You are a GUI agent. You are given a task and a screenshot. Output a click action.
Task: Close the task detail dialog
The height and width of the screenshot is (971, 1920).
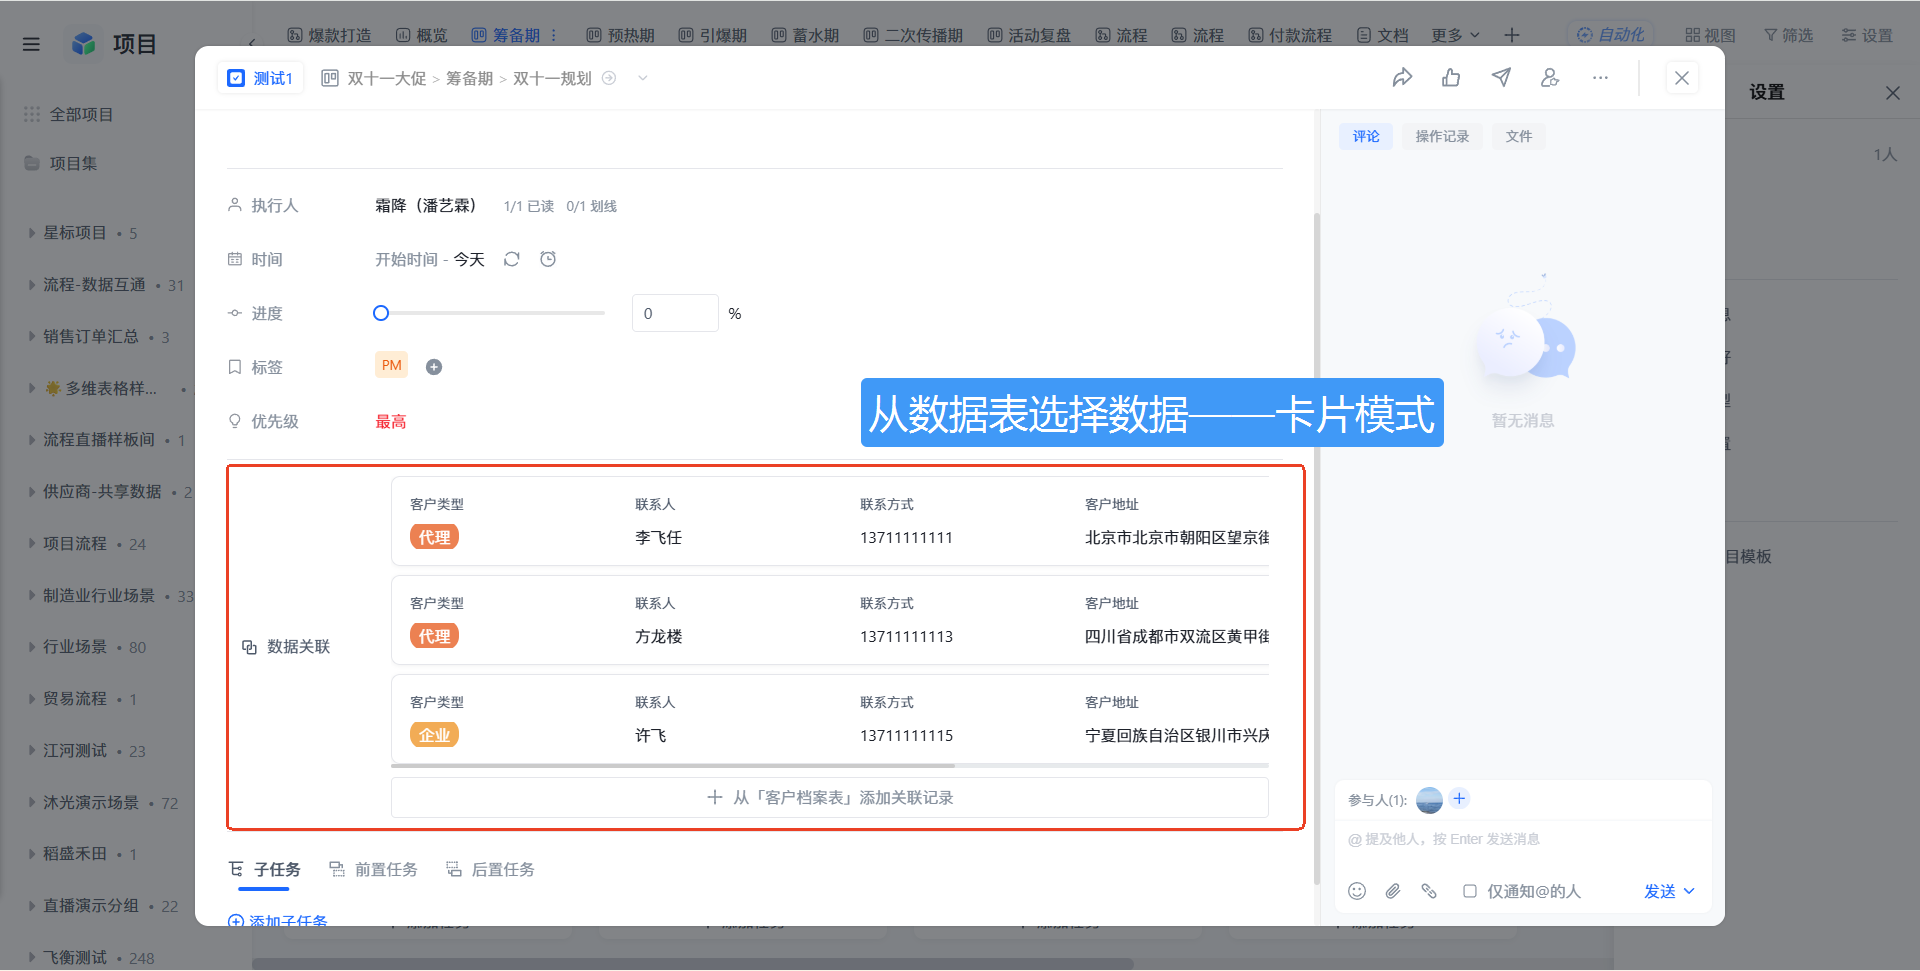[1682, 78]
